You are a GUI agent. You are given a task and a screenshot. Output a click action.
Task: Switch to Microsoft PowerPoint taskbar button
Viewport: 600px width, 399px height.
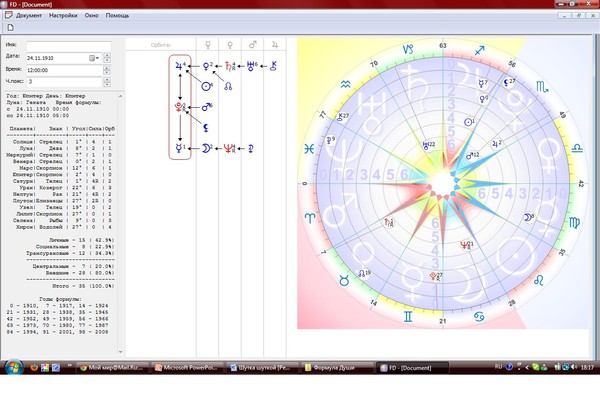[x=186, y=368]
